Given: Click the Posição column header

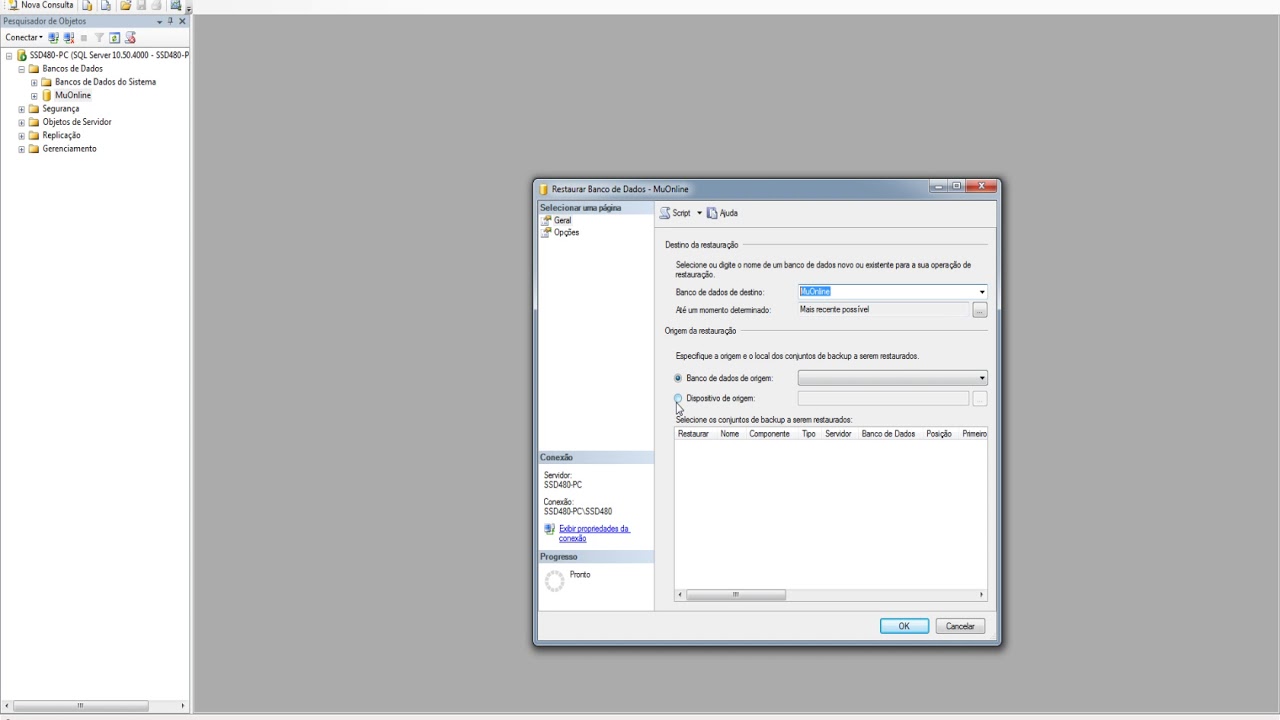Looking at the screenshot, I should pyautogui.click(x=939, y=434).
